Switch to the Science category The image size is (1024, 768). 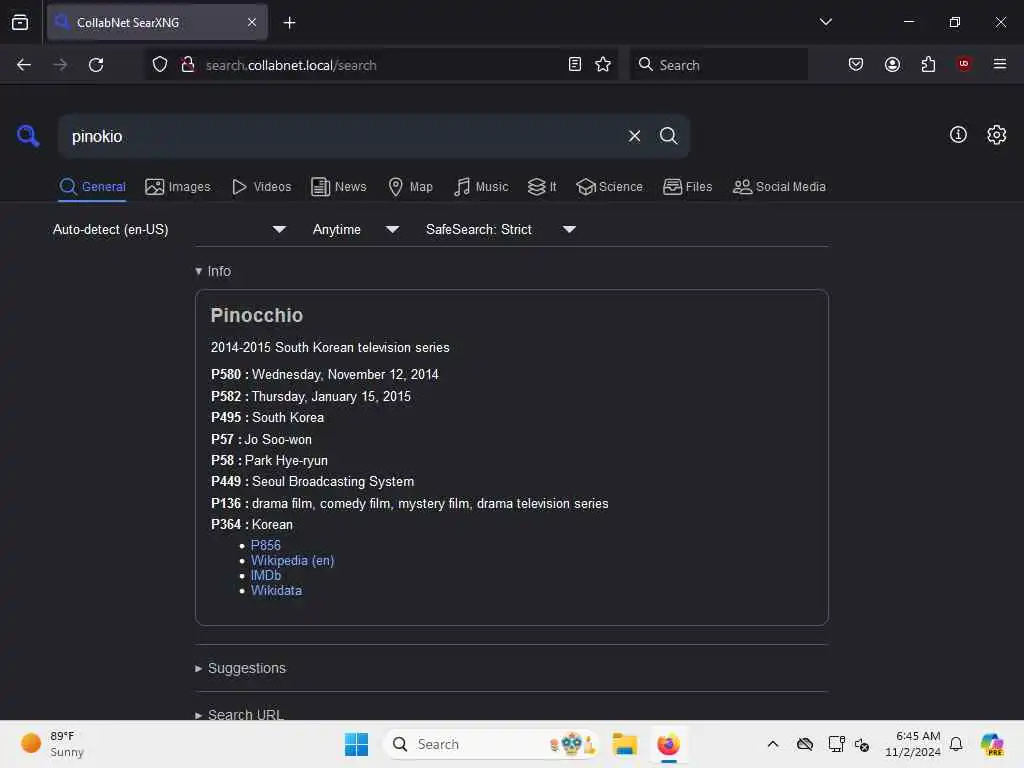pos(609,187)
